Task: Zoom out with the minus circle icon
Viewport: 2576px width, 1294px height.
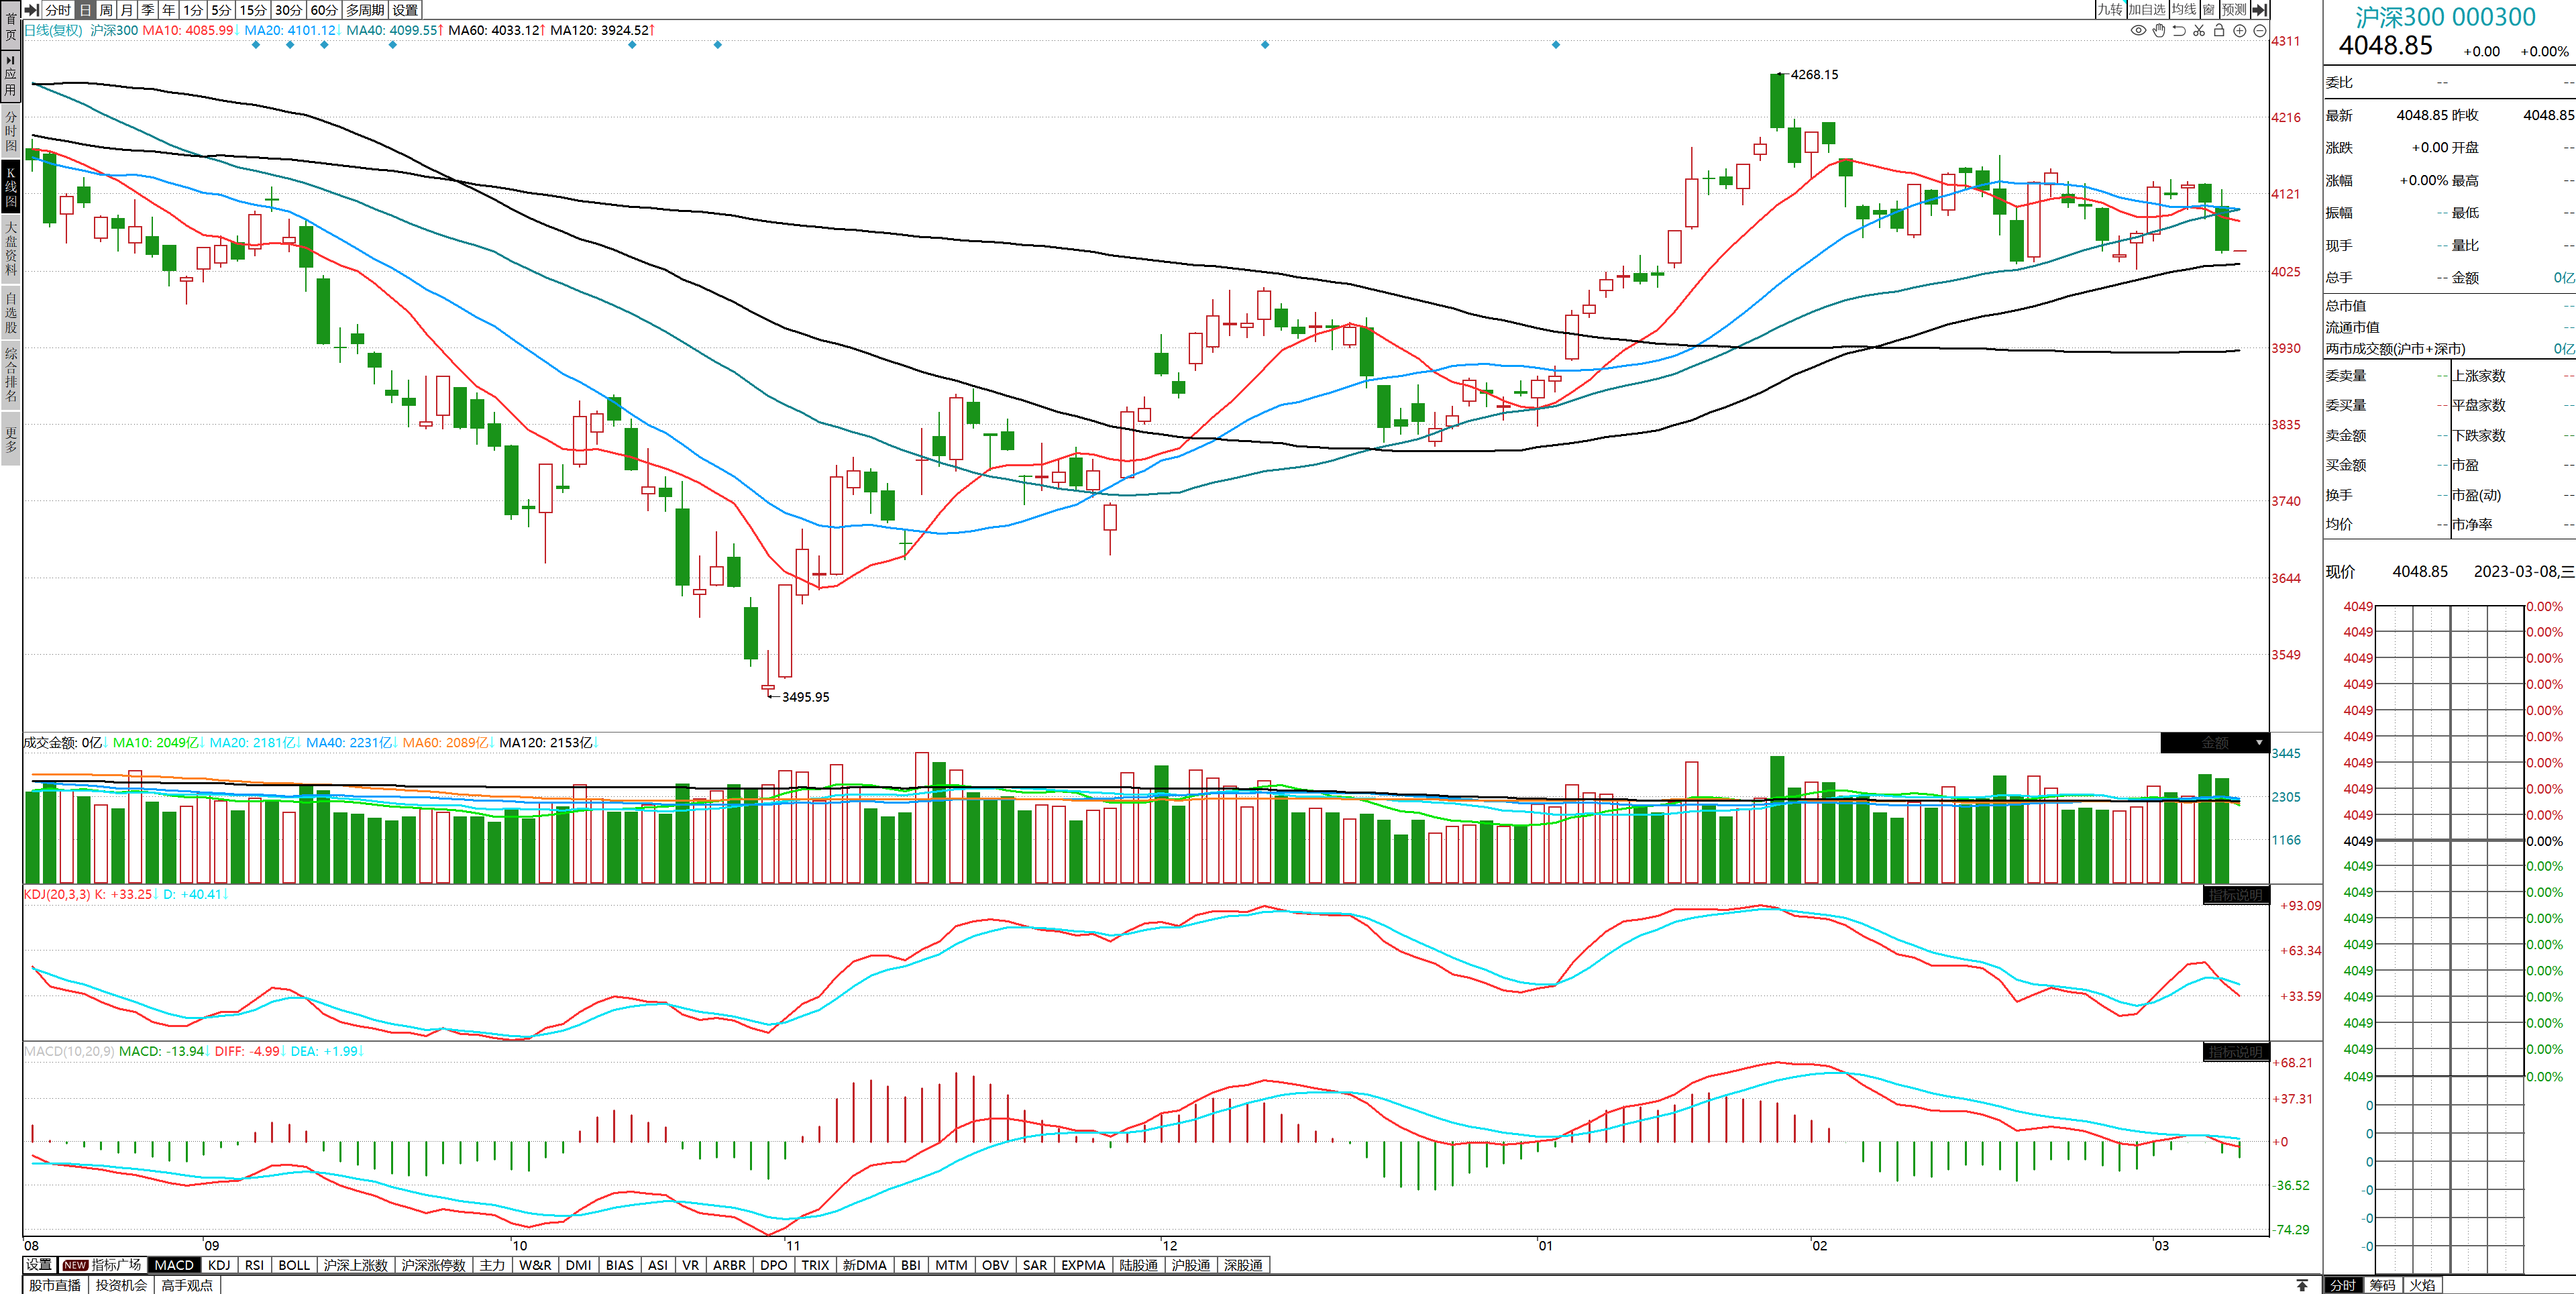Action: point(2259,30)
